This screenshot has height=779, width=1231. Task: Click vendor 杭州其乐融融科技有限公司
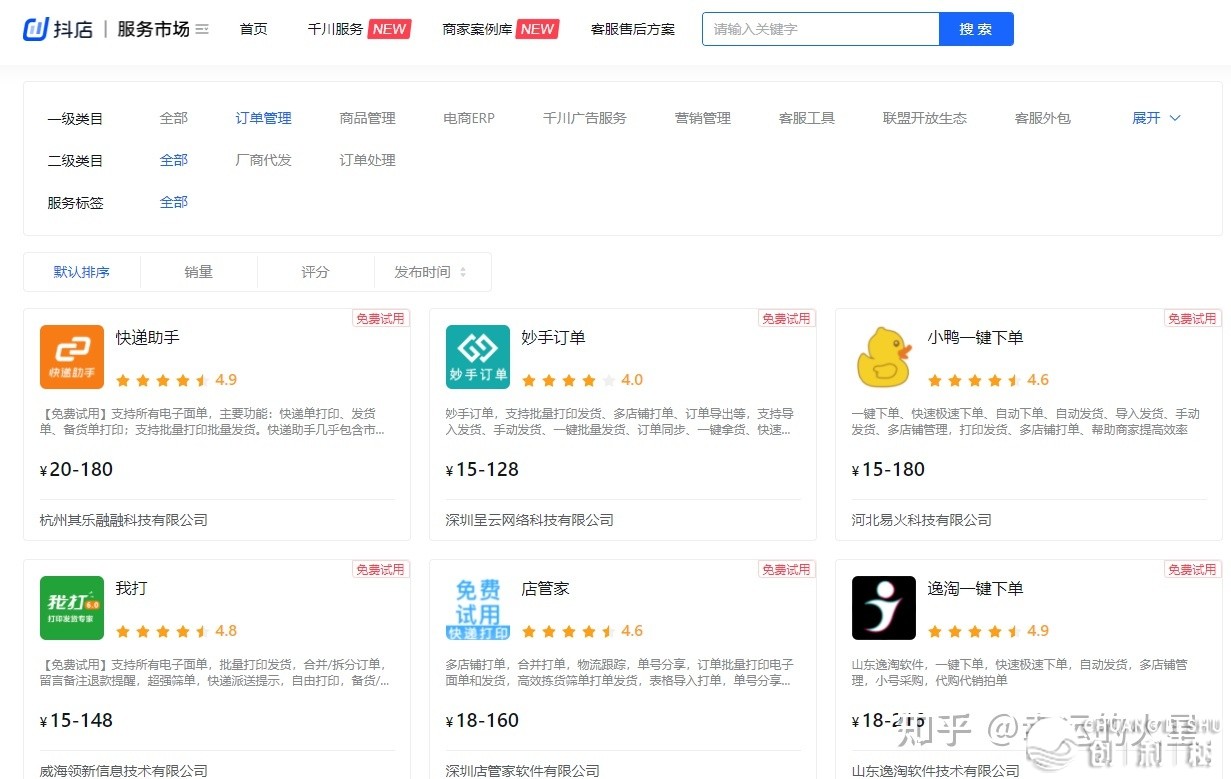point(124,520)
